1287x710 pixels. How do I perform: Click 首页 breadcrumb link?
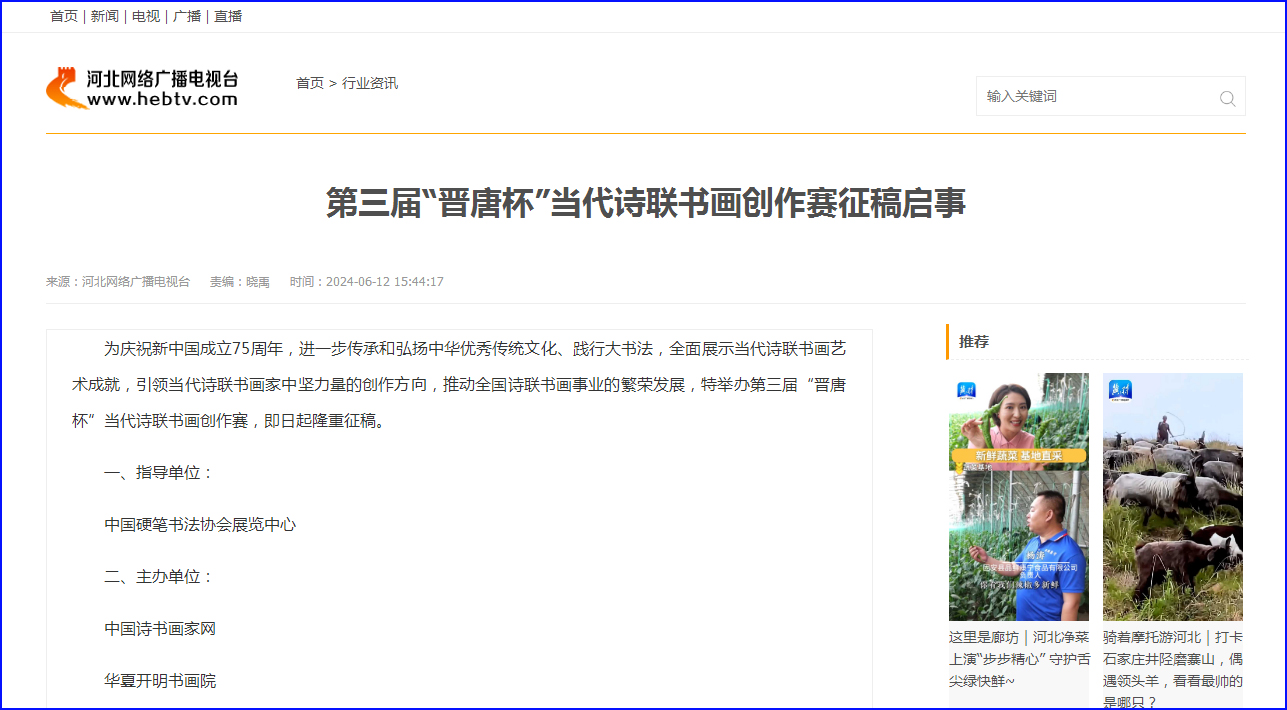click(x=310, y=83)
